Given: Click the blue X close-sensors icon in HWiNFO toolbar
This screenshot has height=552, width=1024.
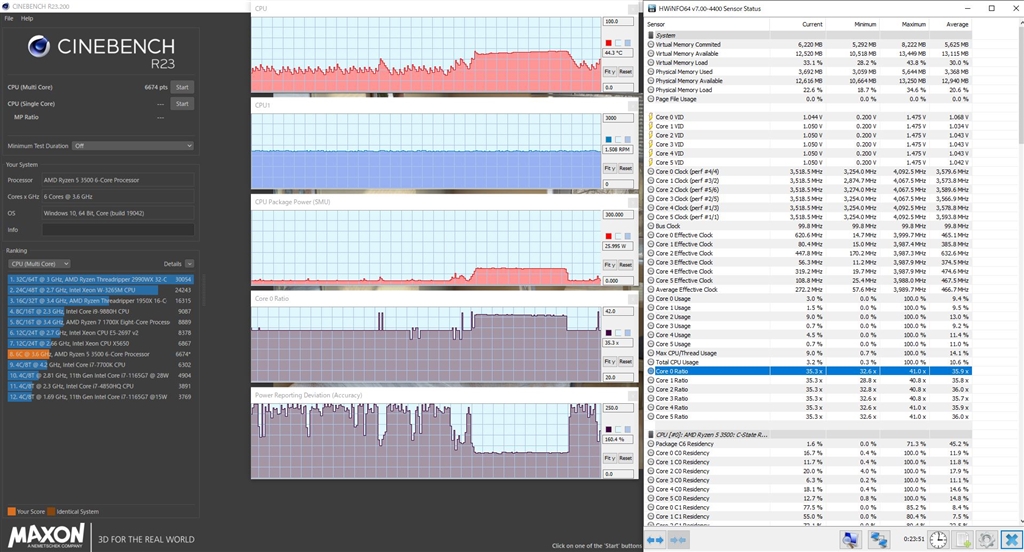Looking at the screenshot, I should pyautogui.click(x=1012, y=540).
